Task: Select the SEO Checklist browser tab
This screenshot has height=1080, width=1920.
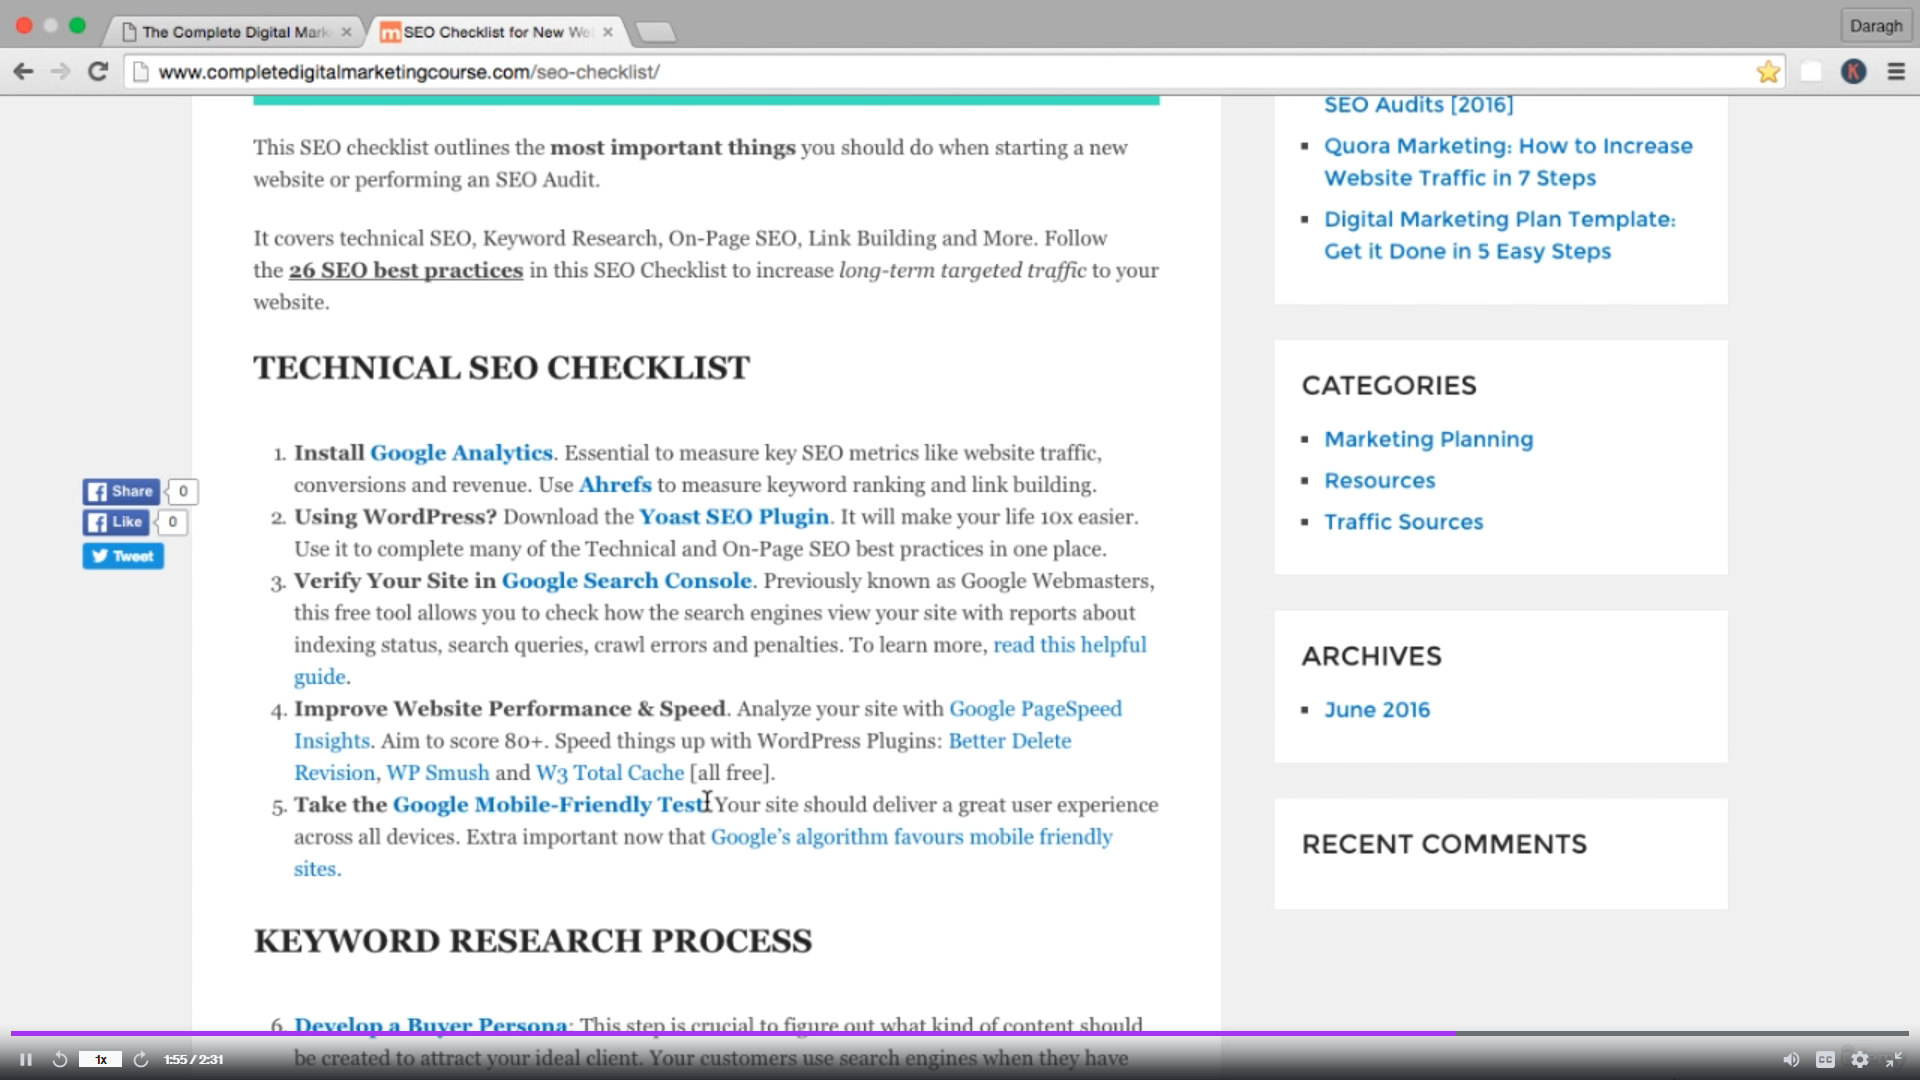Action: coord(495,32)
